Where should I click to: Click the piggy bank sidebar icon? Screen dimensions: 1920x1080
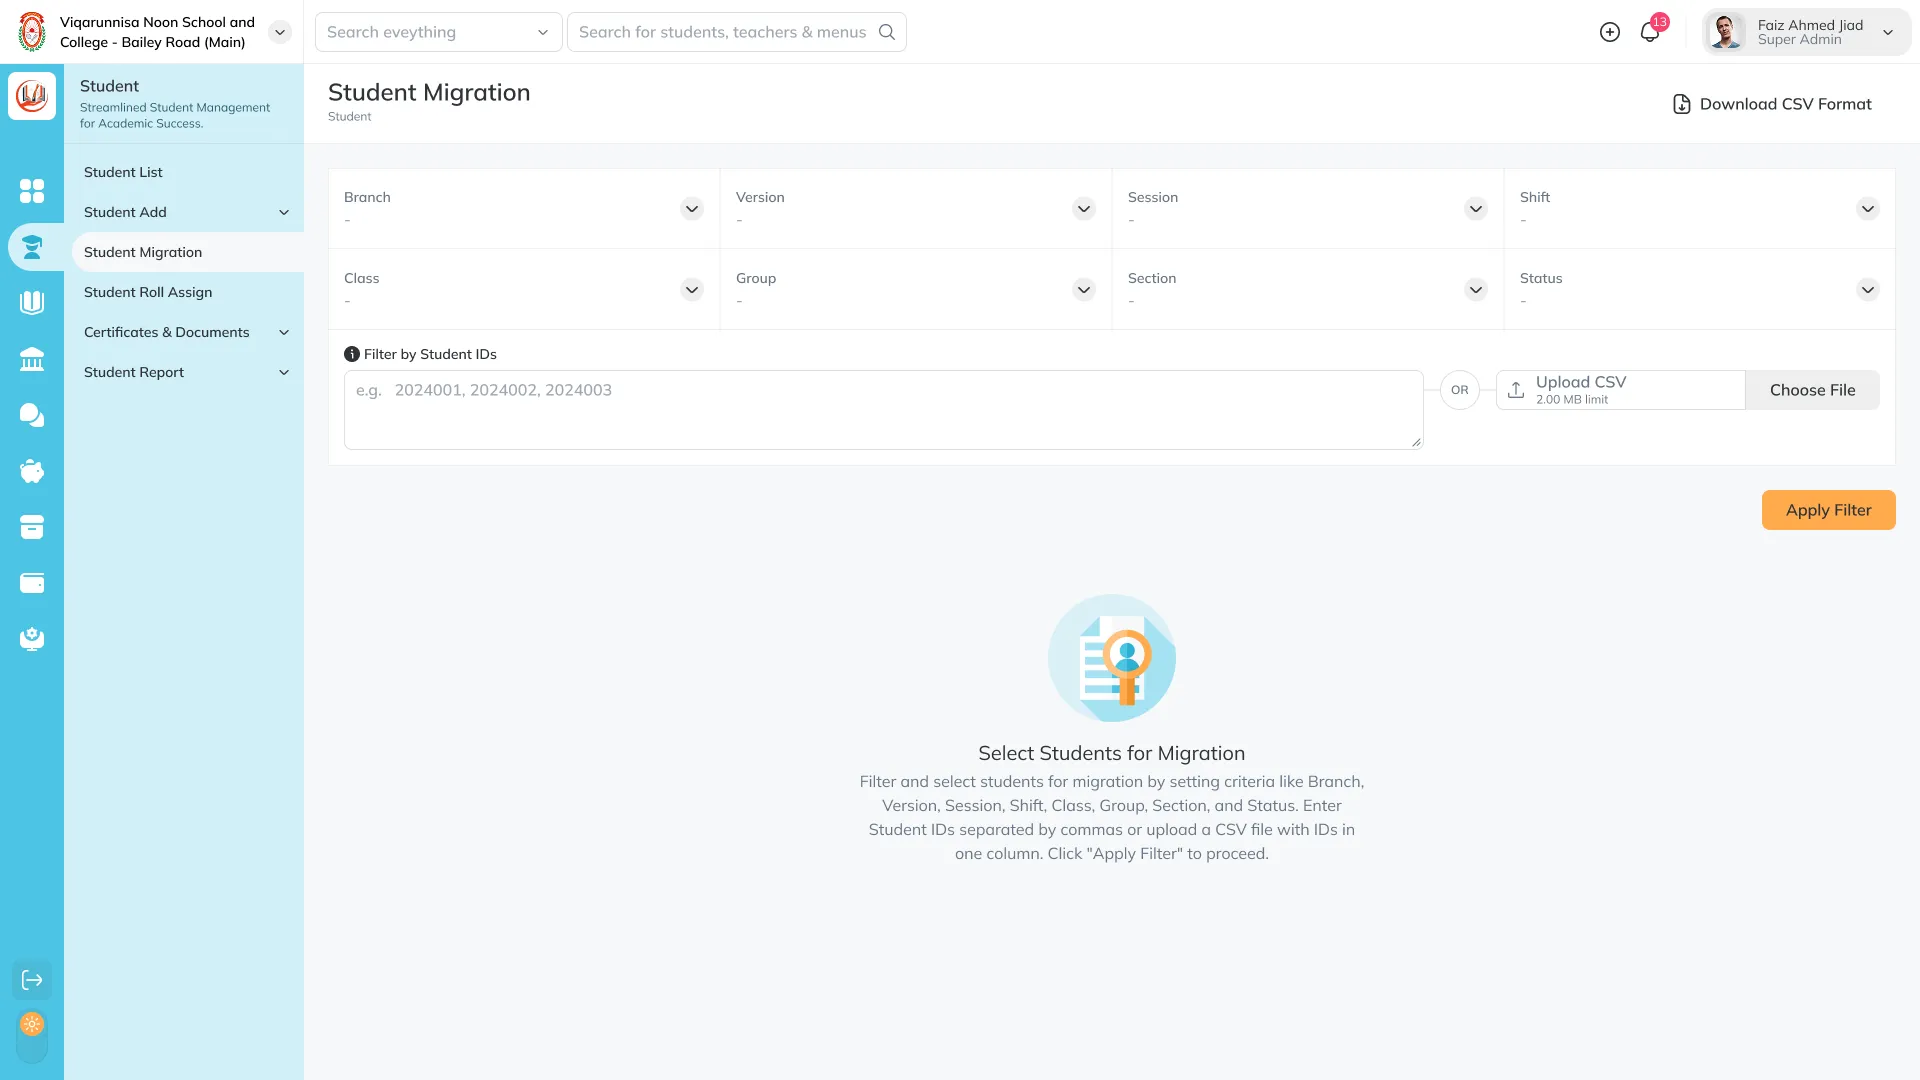[x=32, y=471]
